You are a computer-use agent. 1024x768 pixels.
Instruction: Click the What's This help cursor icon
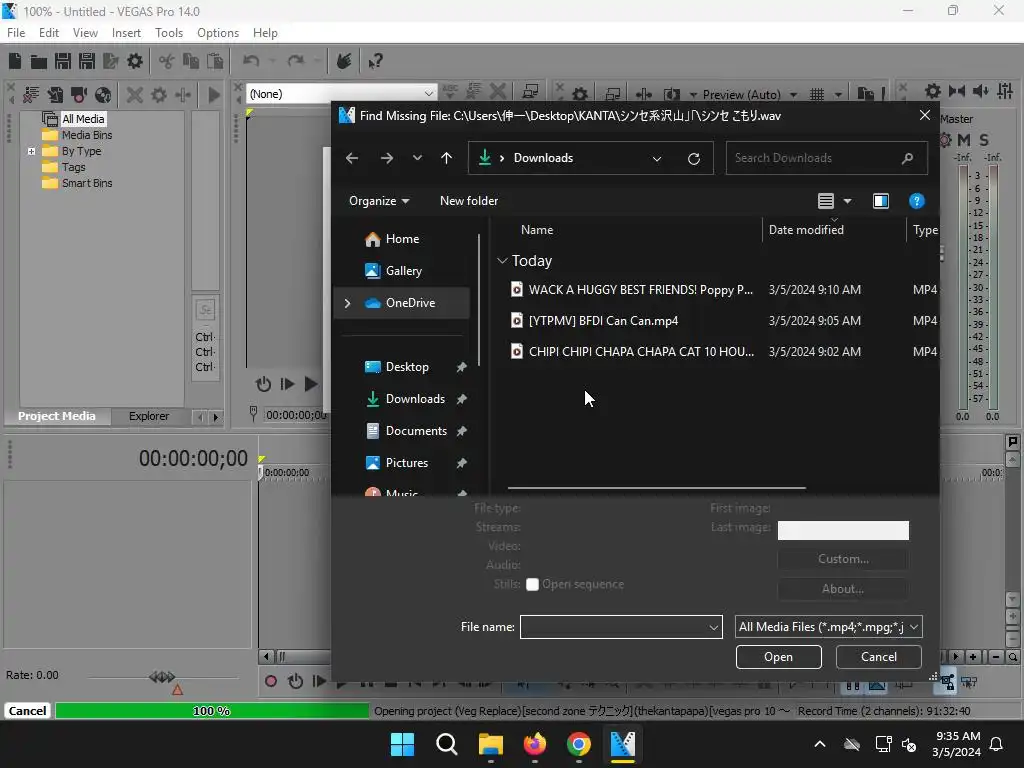[x=375, y=61]
